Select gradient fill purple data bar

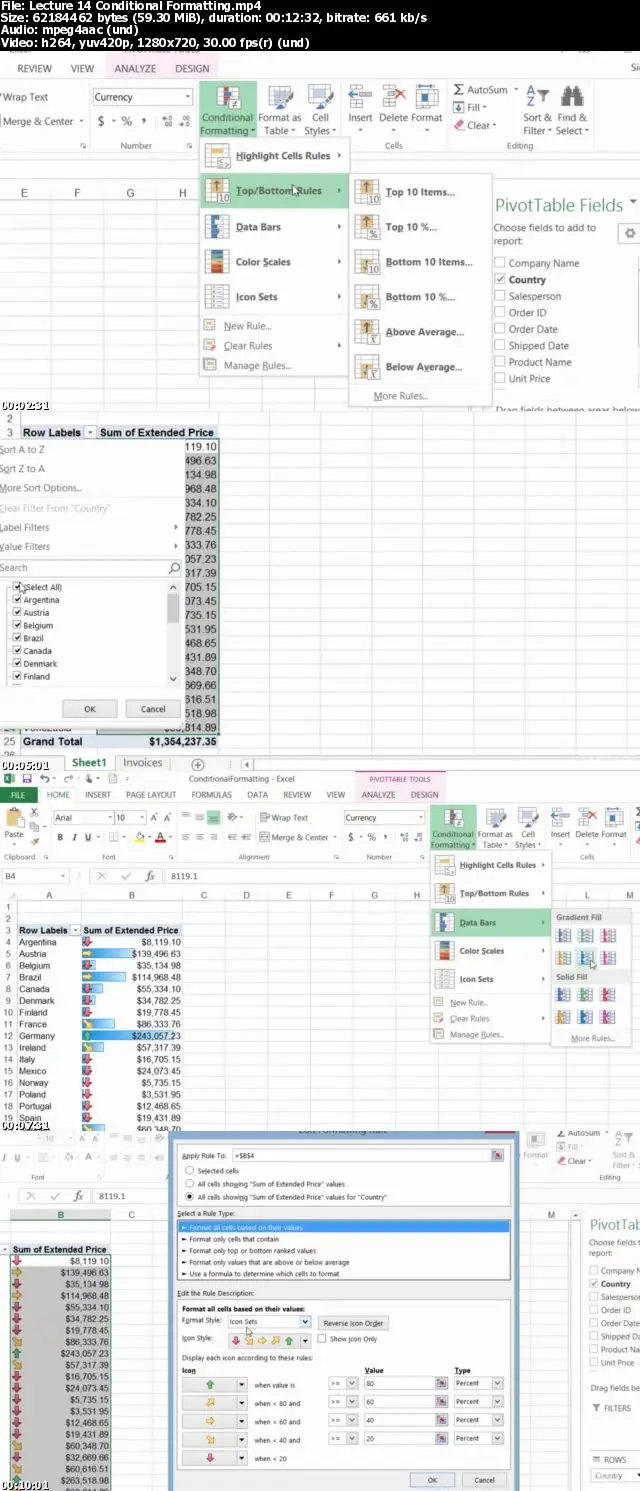point(608,959)
